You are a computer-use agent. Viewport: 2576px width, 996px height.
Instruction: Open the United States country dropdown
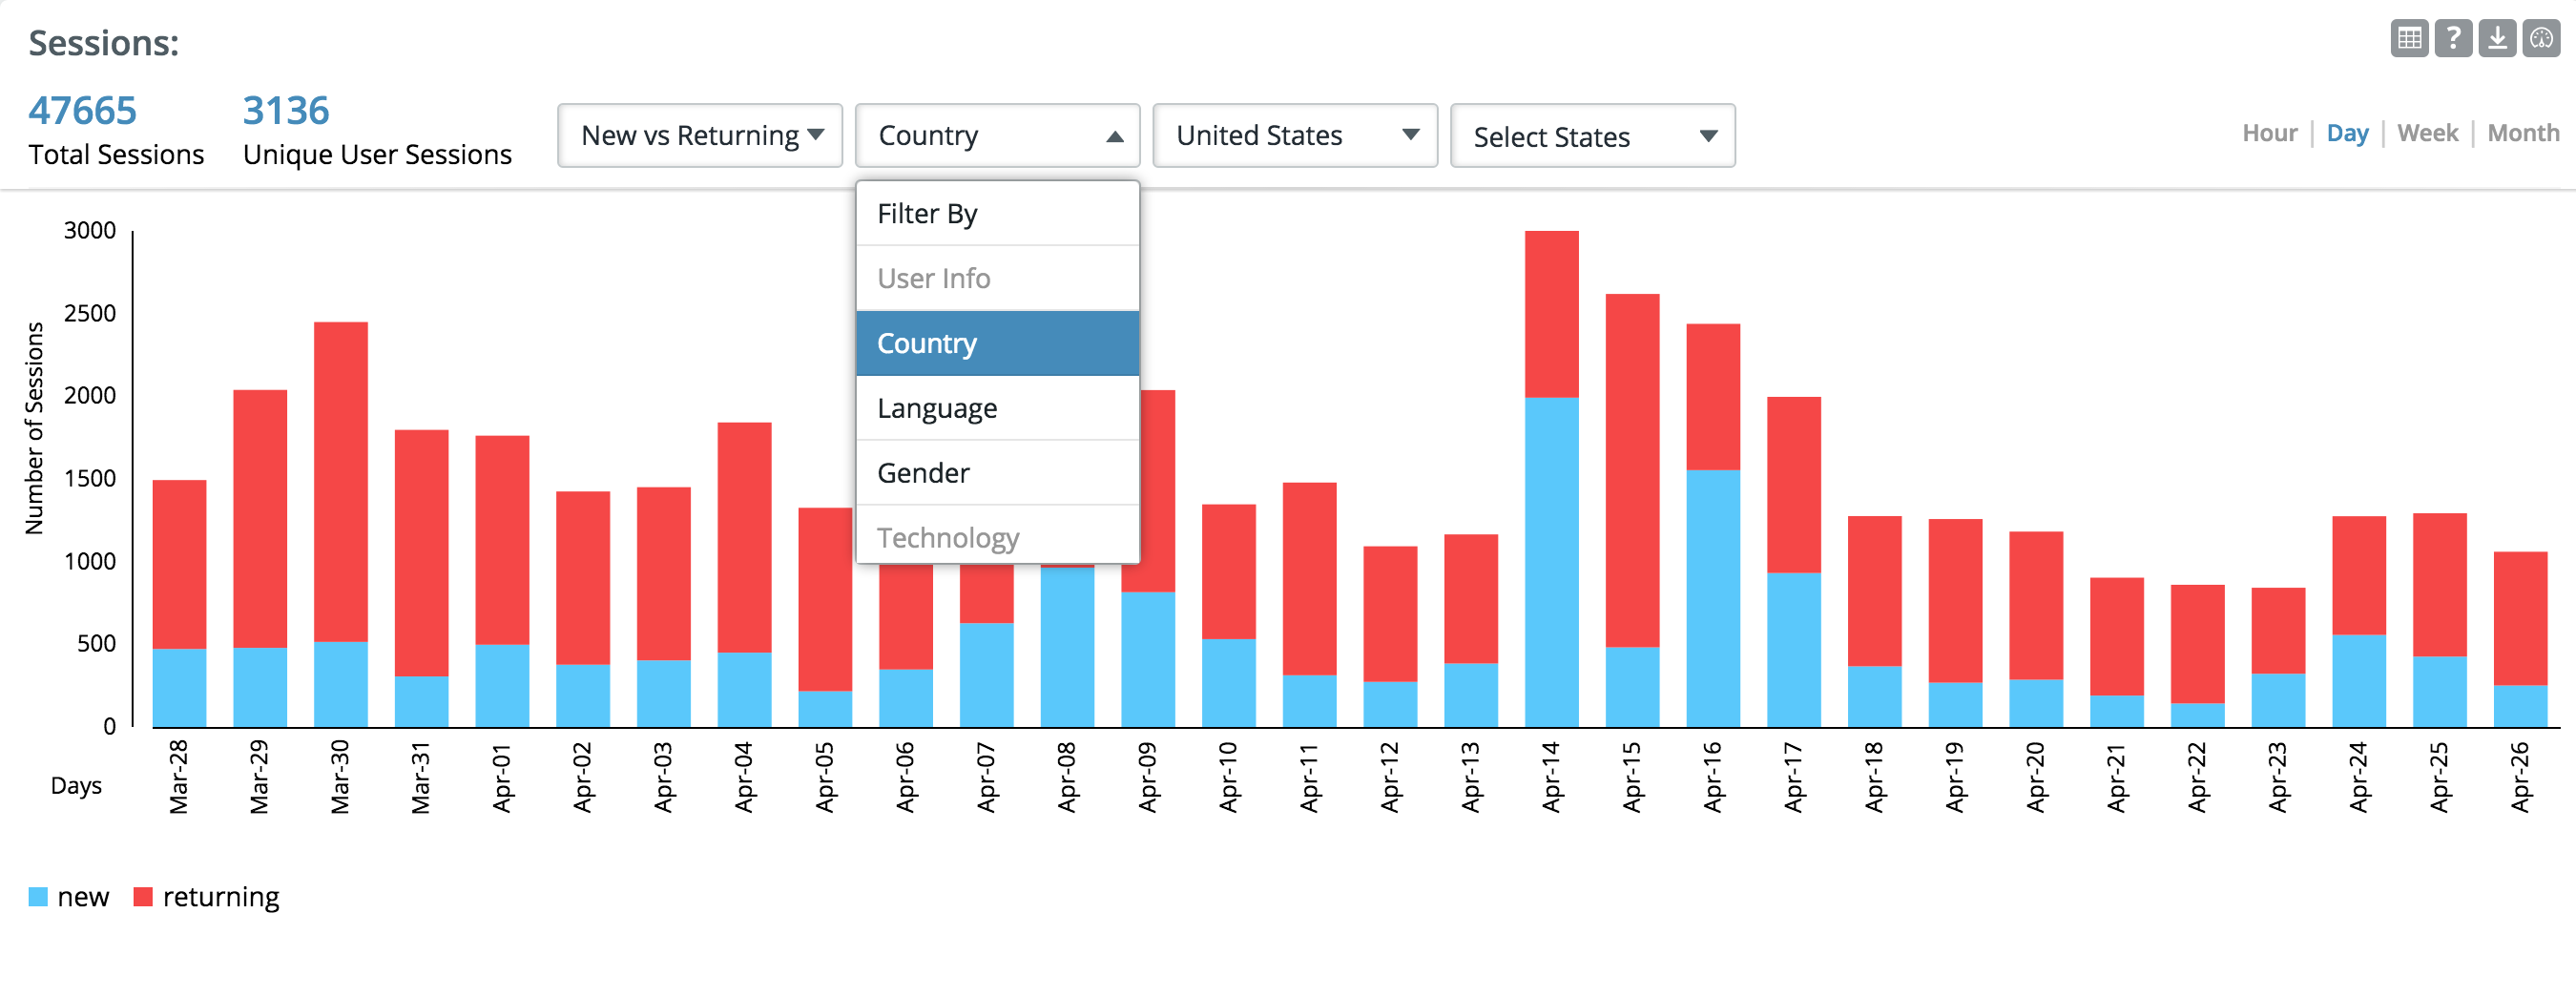(x=1295, y=135)
